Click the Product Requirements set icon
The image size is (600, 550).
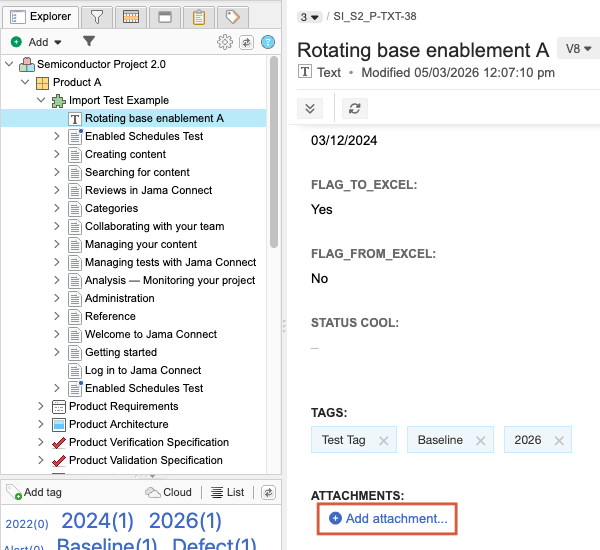click(x=59, y=407)
